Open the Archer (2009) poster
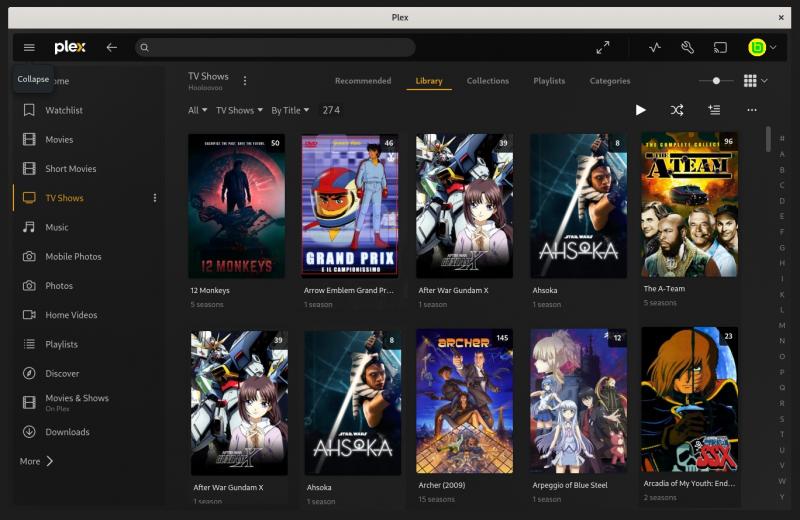Screen dimensions: 800x520 [464, 401]
